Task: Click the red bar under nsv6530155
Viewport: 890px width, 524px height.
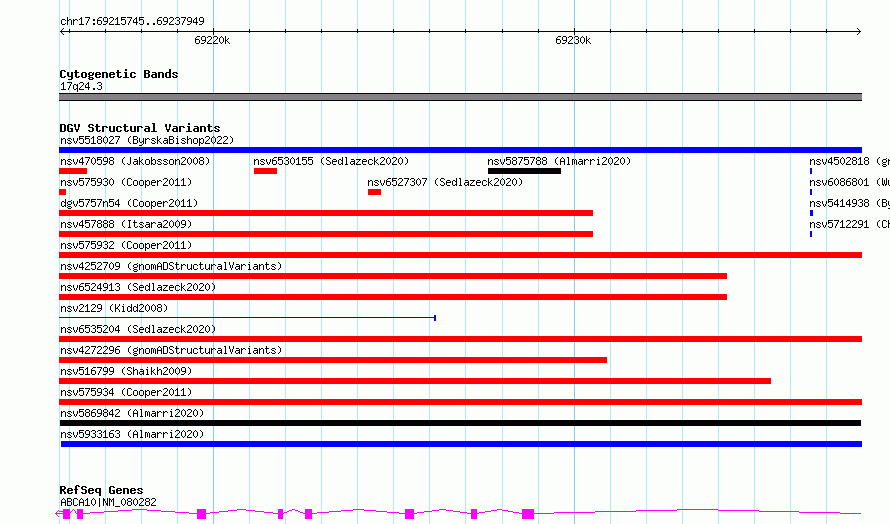Action: (265, 171)
